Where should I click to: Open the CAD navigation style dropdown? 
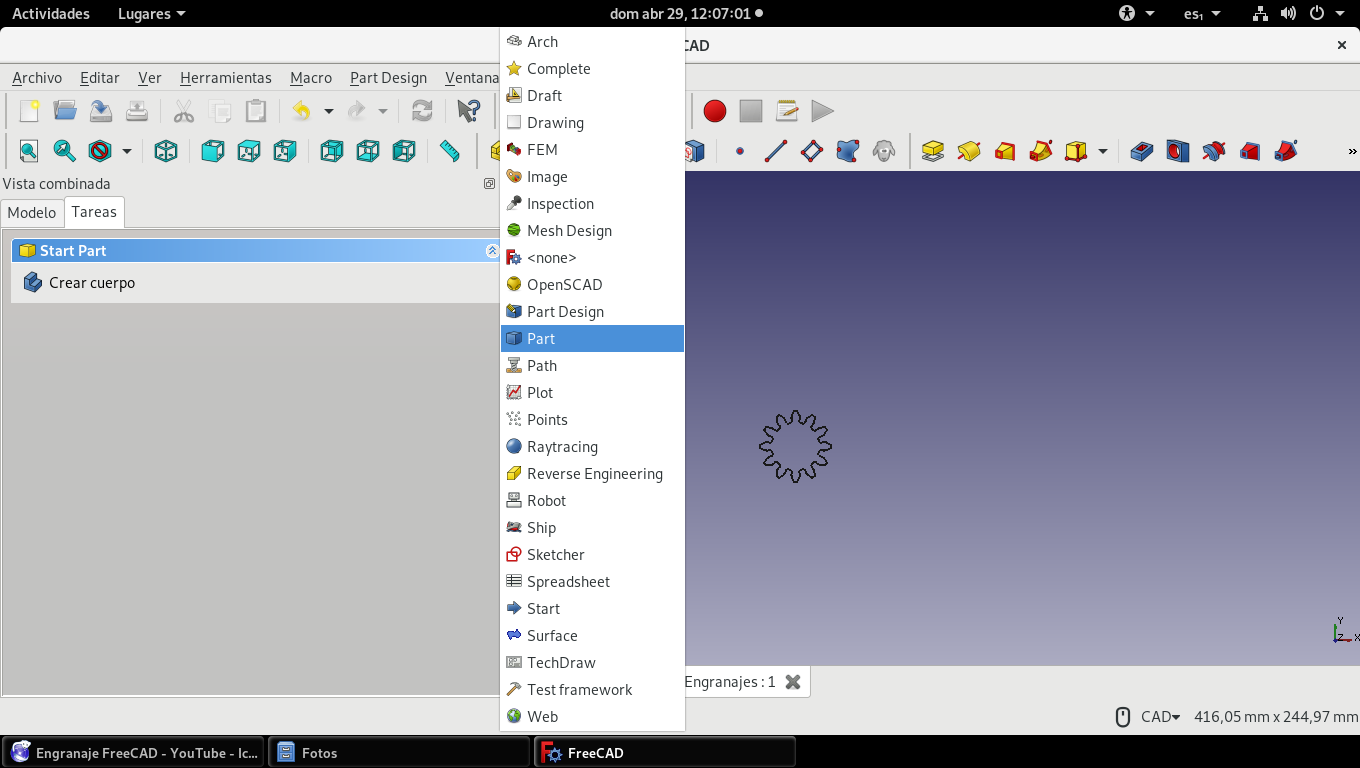[x=1161, y=716]
